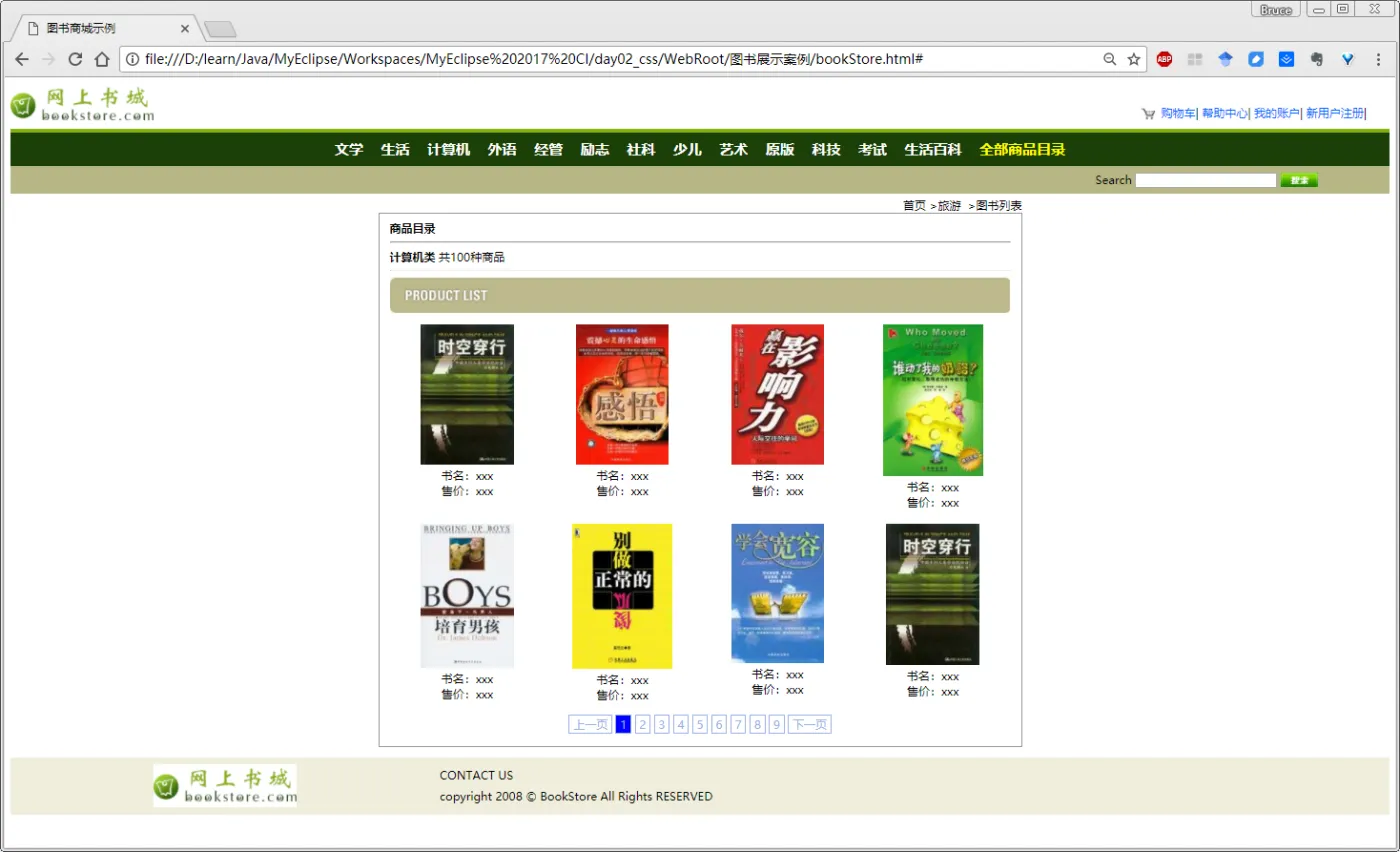Open the 励志 category
Screen dimensions: 1400x852
pos(595,150)
